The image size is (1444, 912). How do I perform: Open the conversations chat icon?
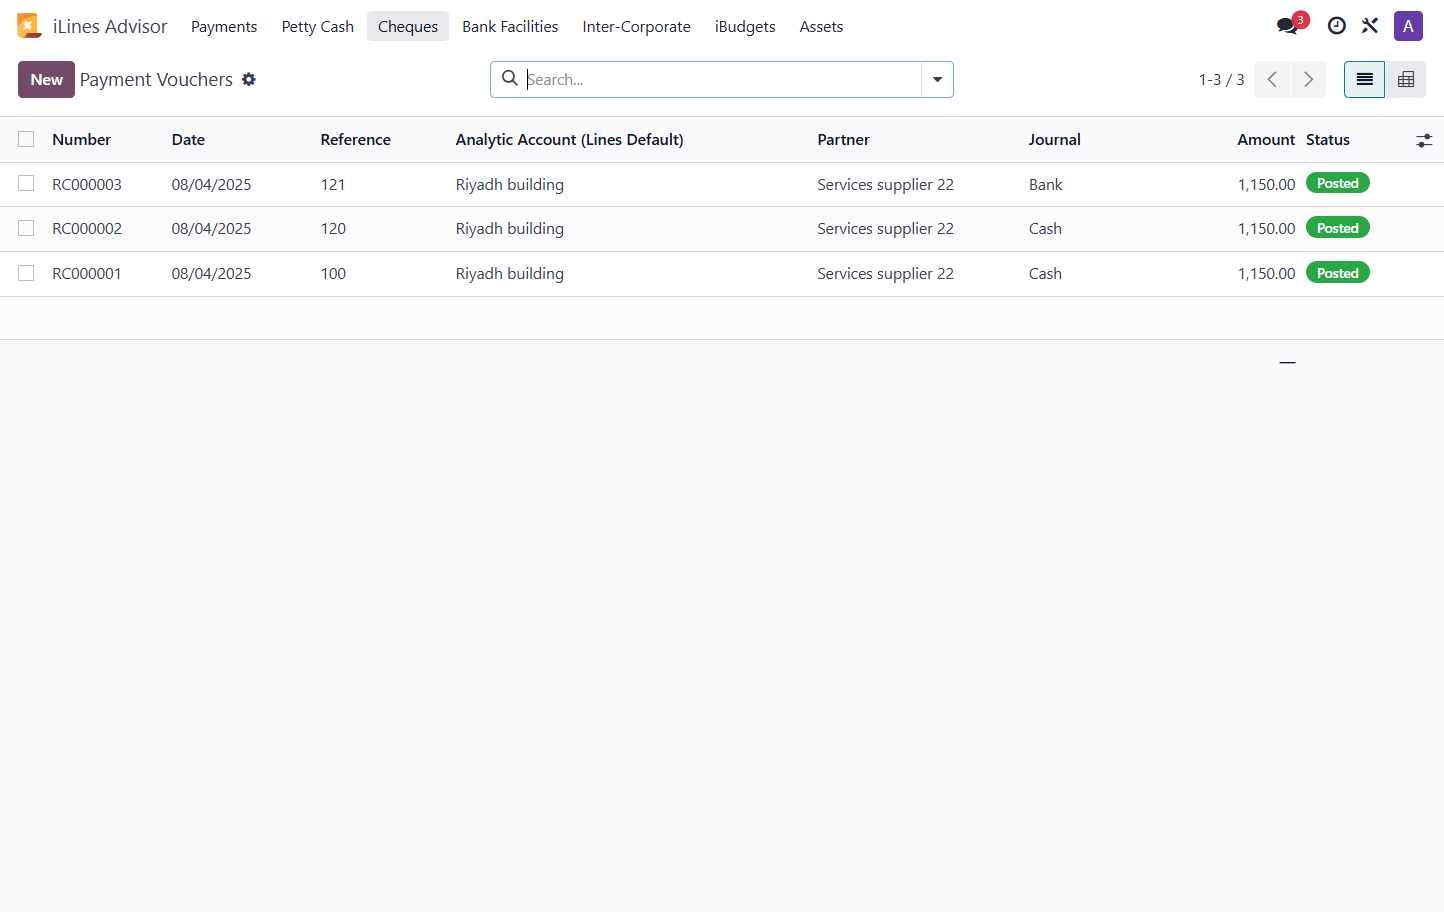1287,26
